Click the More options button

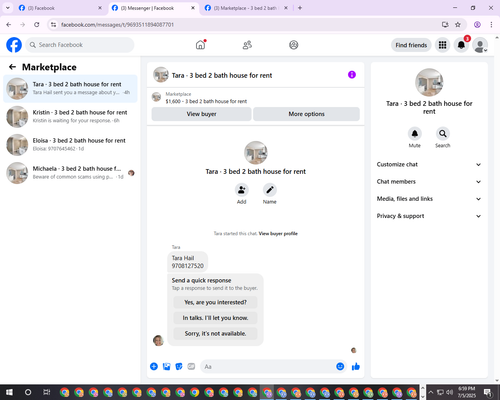tap(306, 114)
